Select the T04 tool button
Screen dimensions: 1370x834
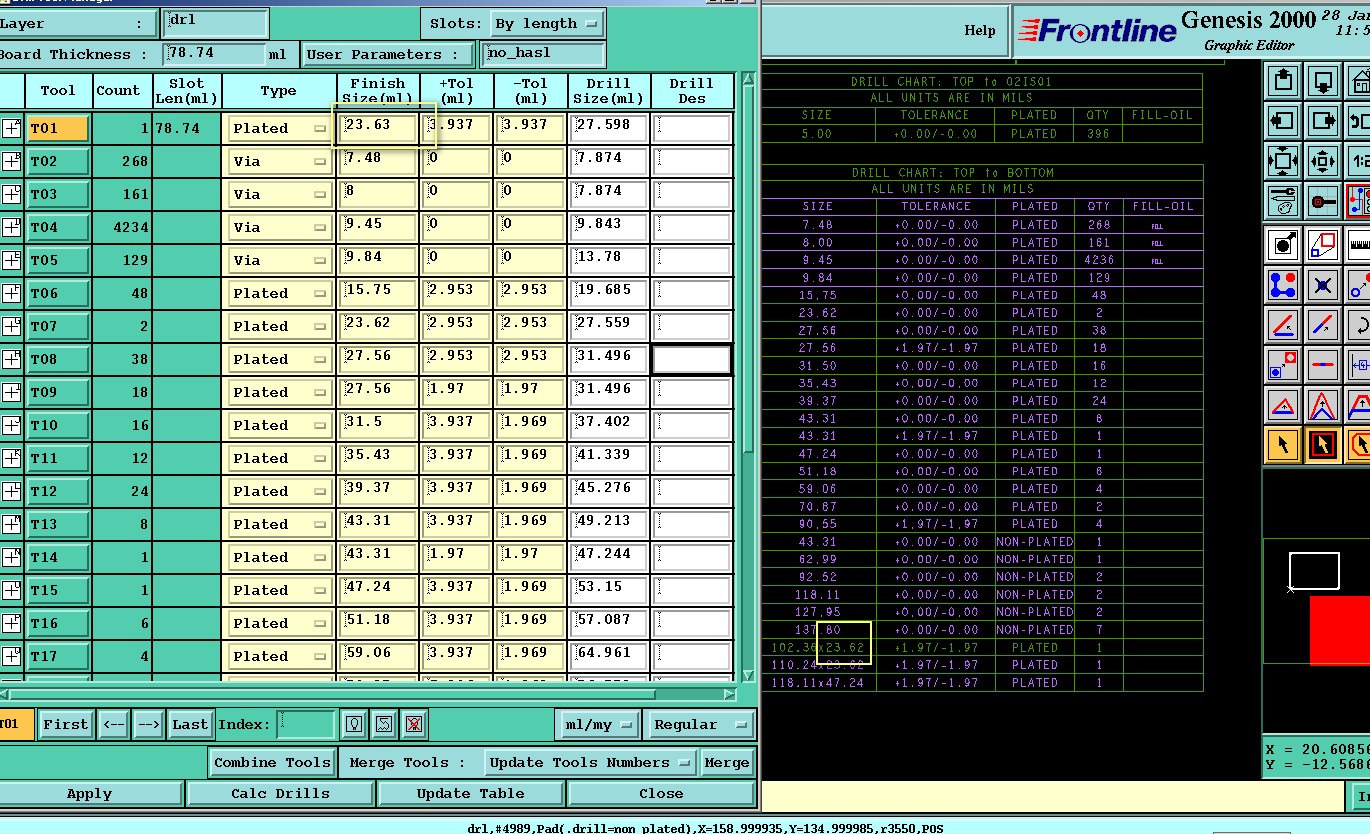[x=57, y=227]
